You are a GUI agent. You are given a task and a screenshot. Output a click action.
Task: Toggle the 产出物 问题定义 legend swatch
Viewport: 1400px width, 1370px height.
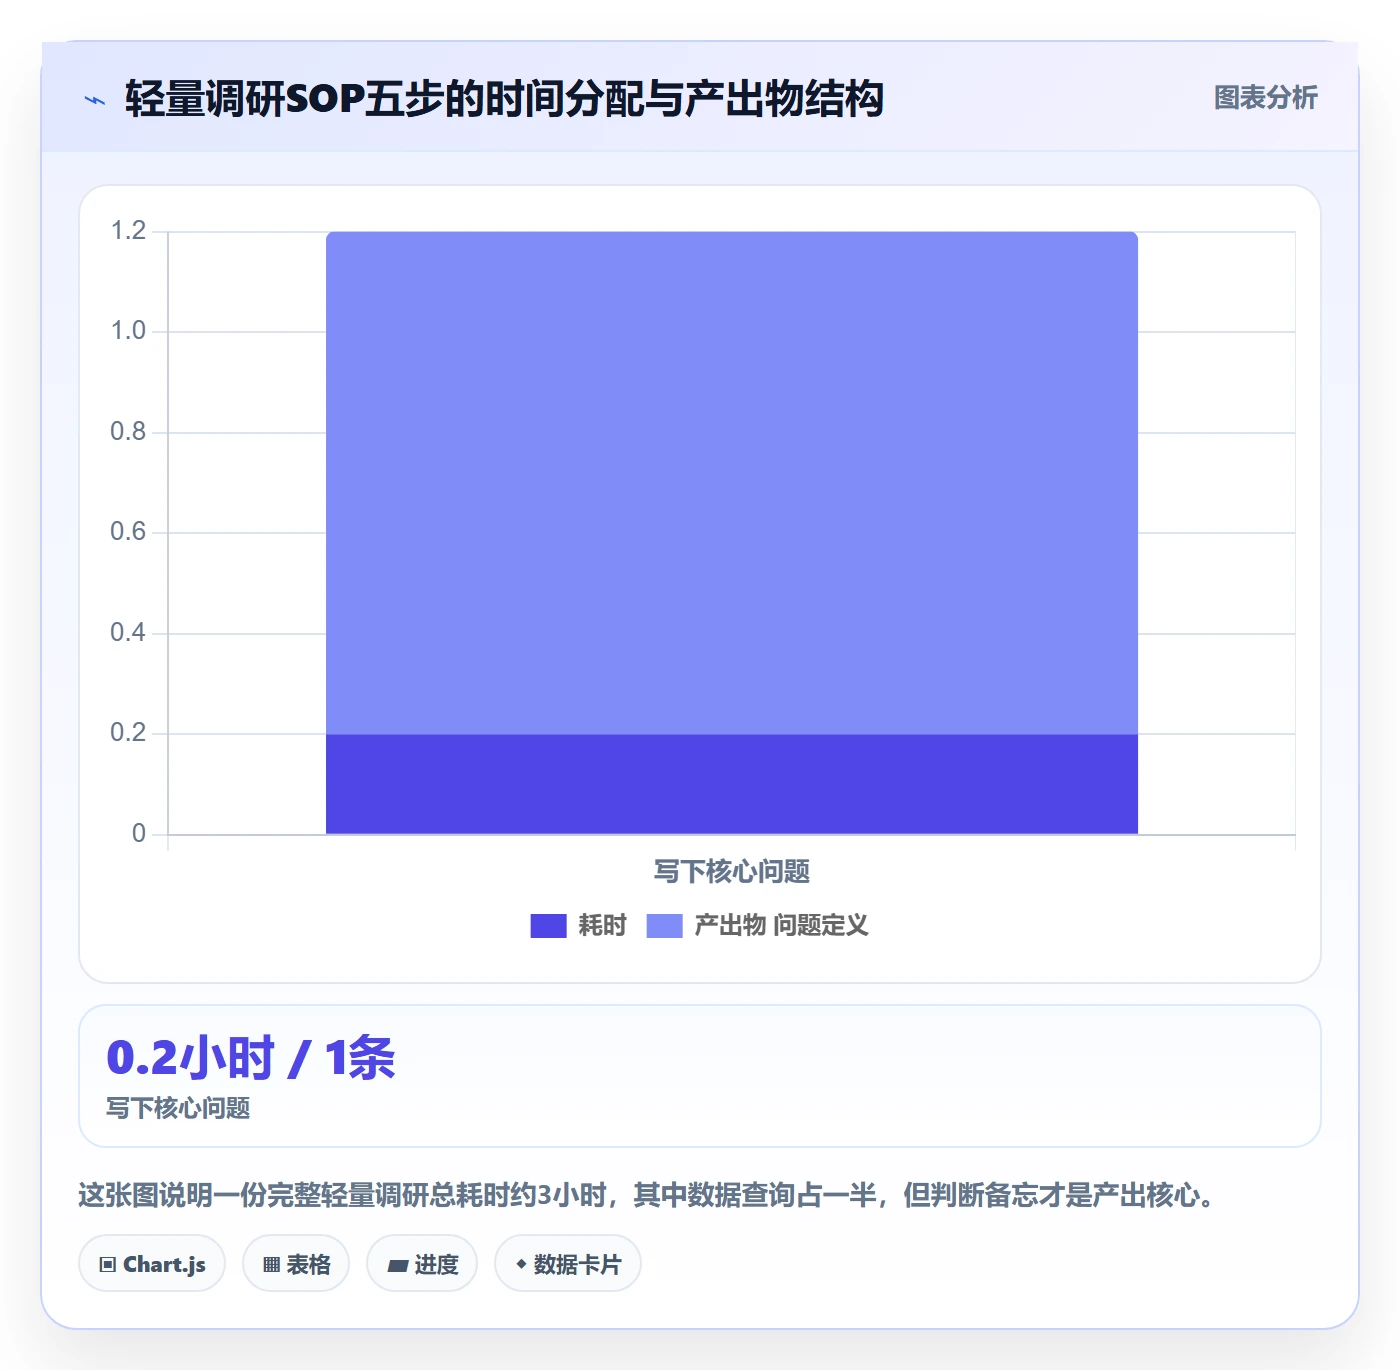(x=665, y=926)
